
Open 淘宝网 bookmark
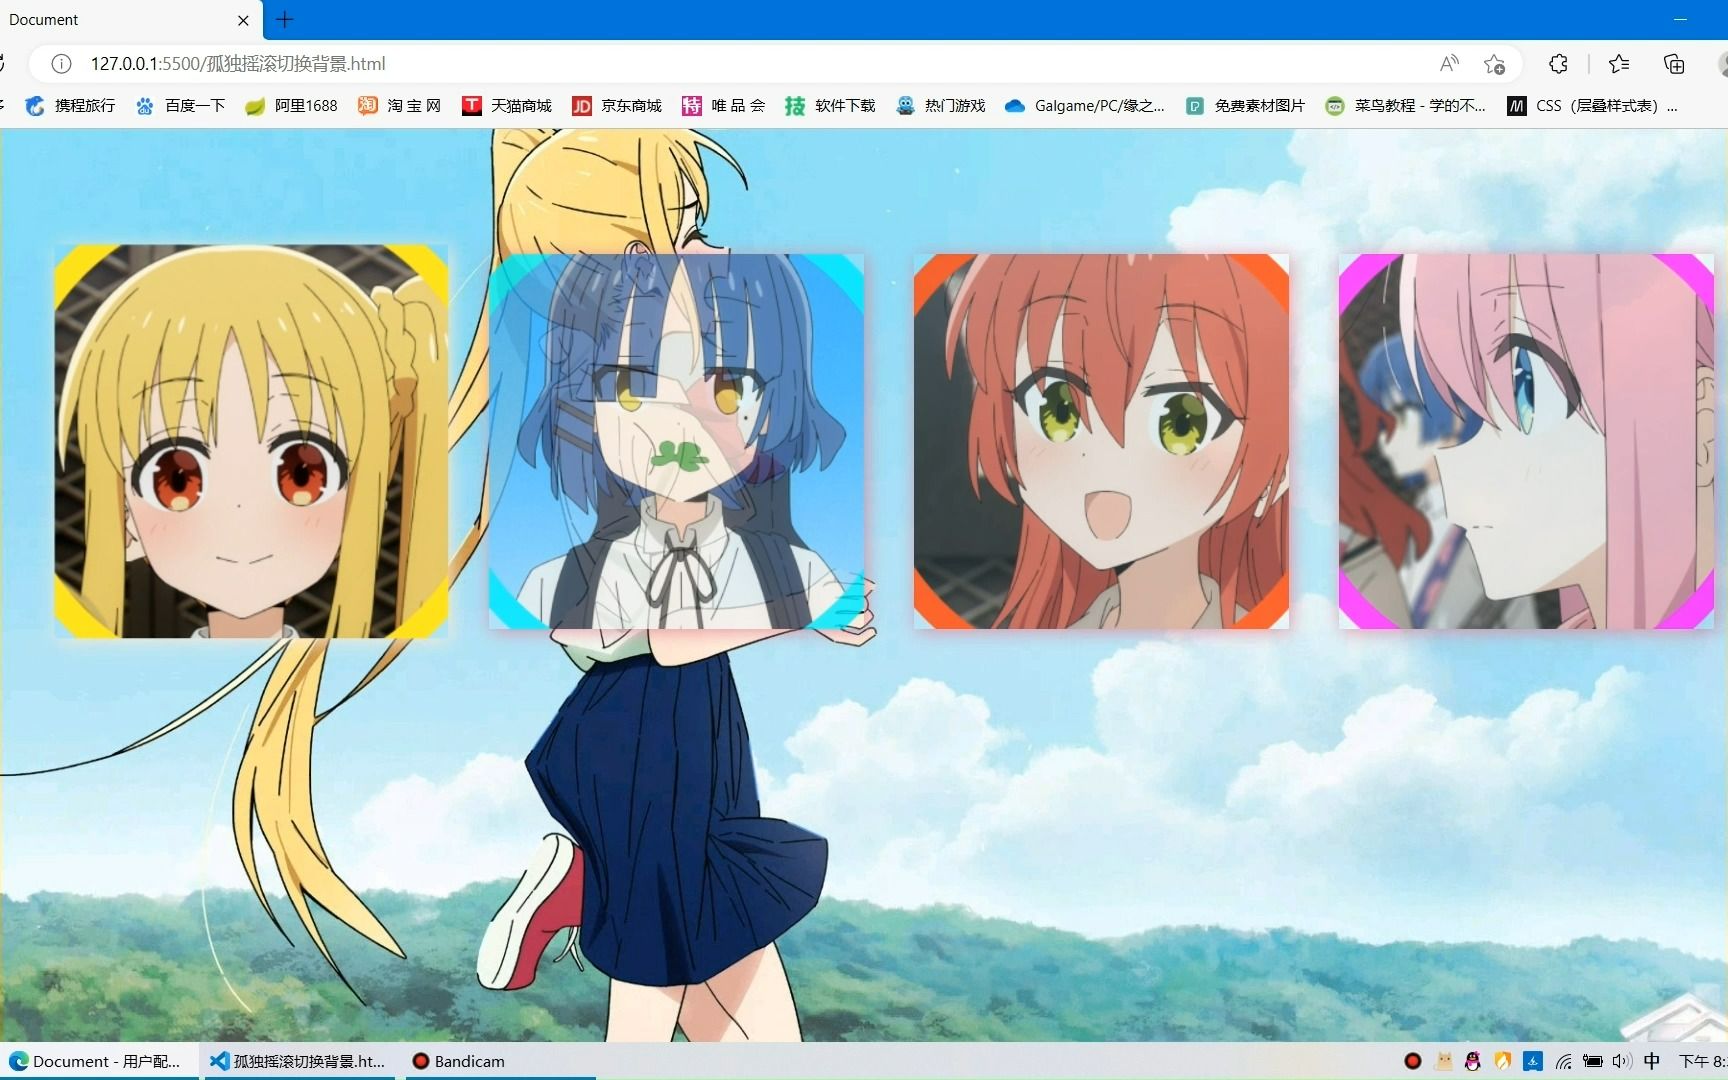click(x=400, y=105)
